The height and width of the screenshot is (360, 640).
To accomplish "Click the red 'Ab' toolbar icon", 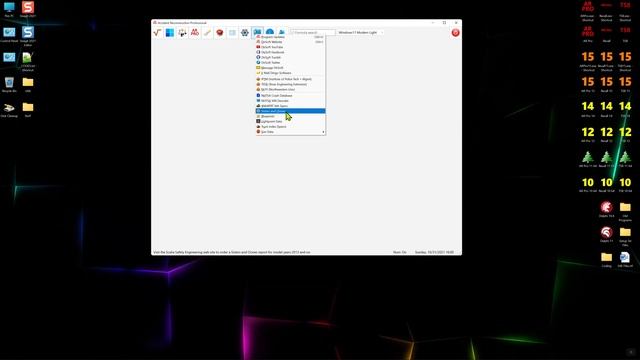I will click(195, 33).
